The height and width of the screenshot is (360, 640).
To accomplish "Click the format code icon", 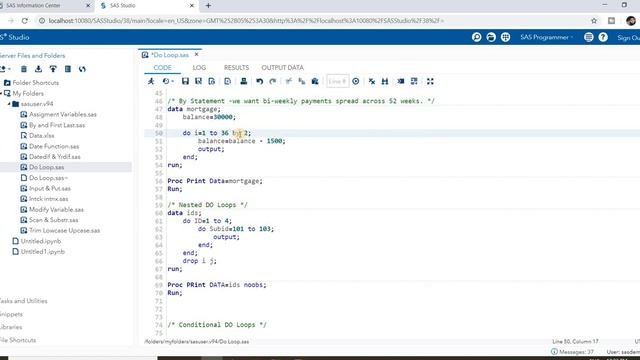I will point(401,81).
